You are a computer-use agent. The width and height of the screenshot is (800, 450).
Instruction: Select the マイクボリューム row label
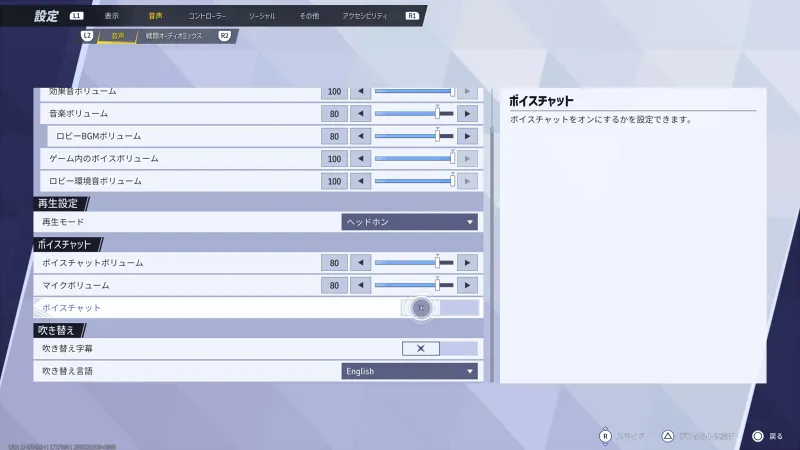tap(76, 285)
